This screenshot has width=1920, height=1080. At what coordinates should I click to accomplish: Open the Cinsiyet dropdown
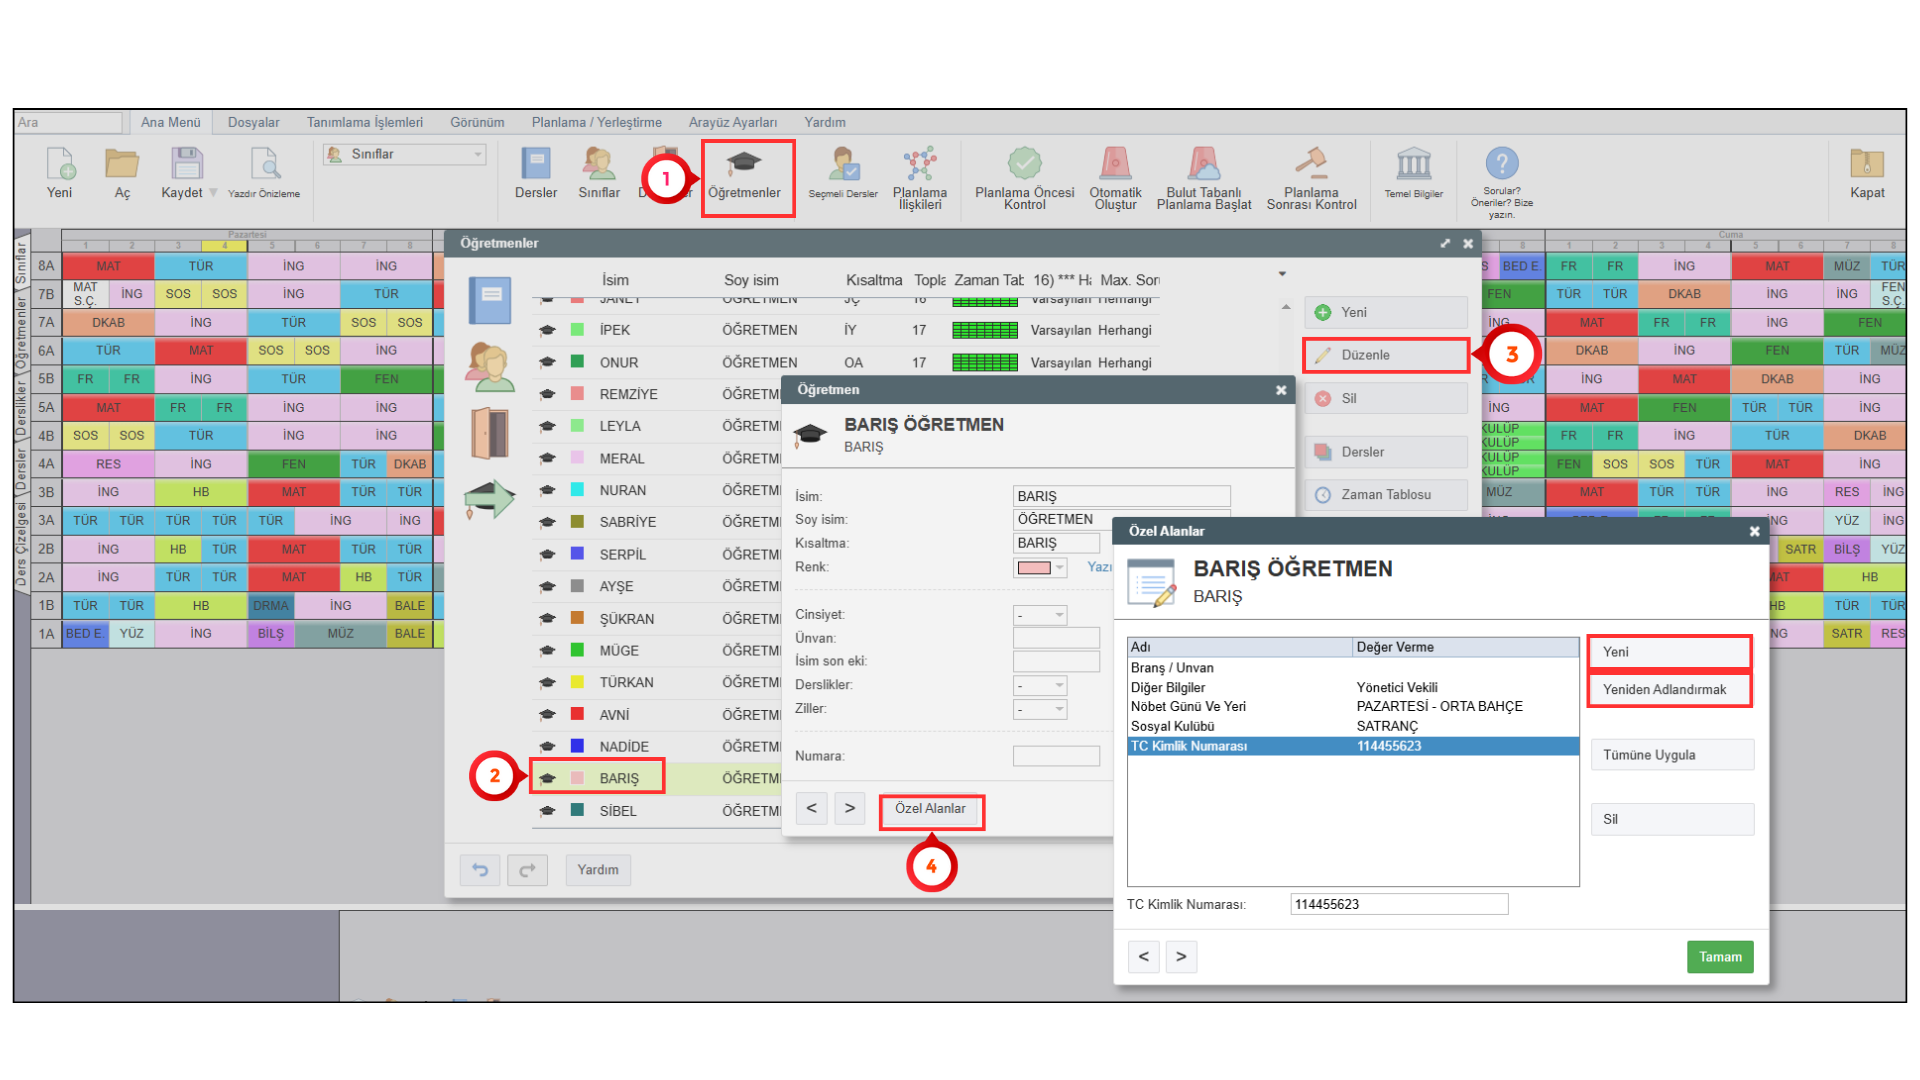tap(1041, 615)
